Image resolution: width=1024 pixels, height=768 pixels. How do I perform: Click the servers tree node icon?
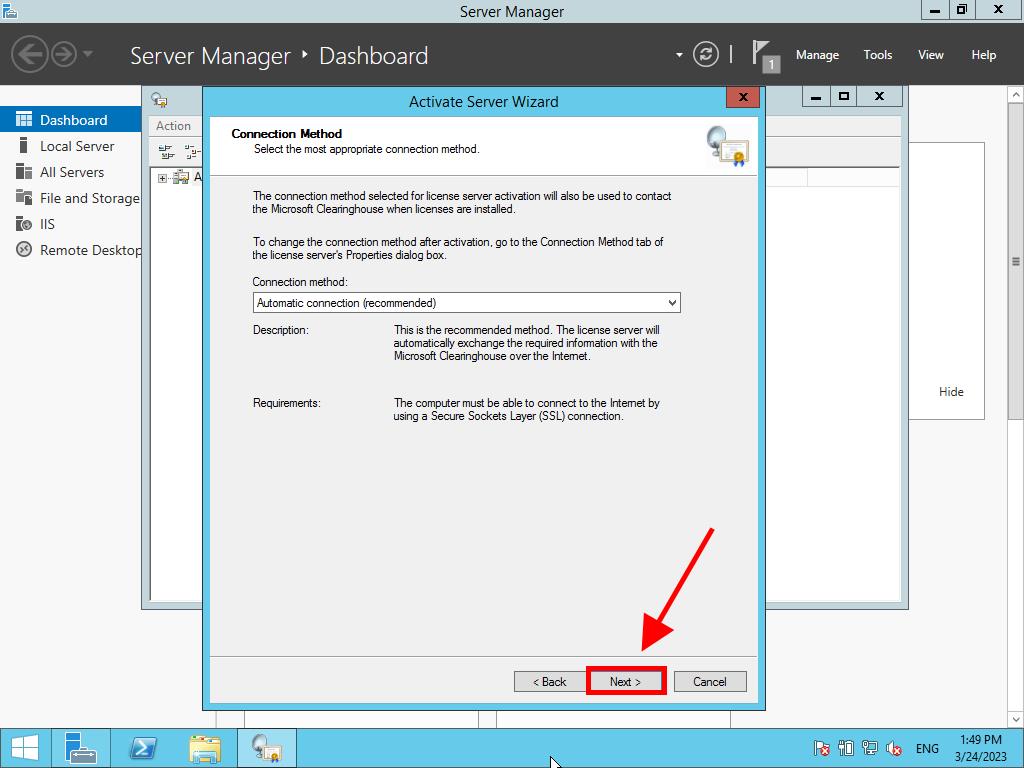click(181, 177)
